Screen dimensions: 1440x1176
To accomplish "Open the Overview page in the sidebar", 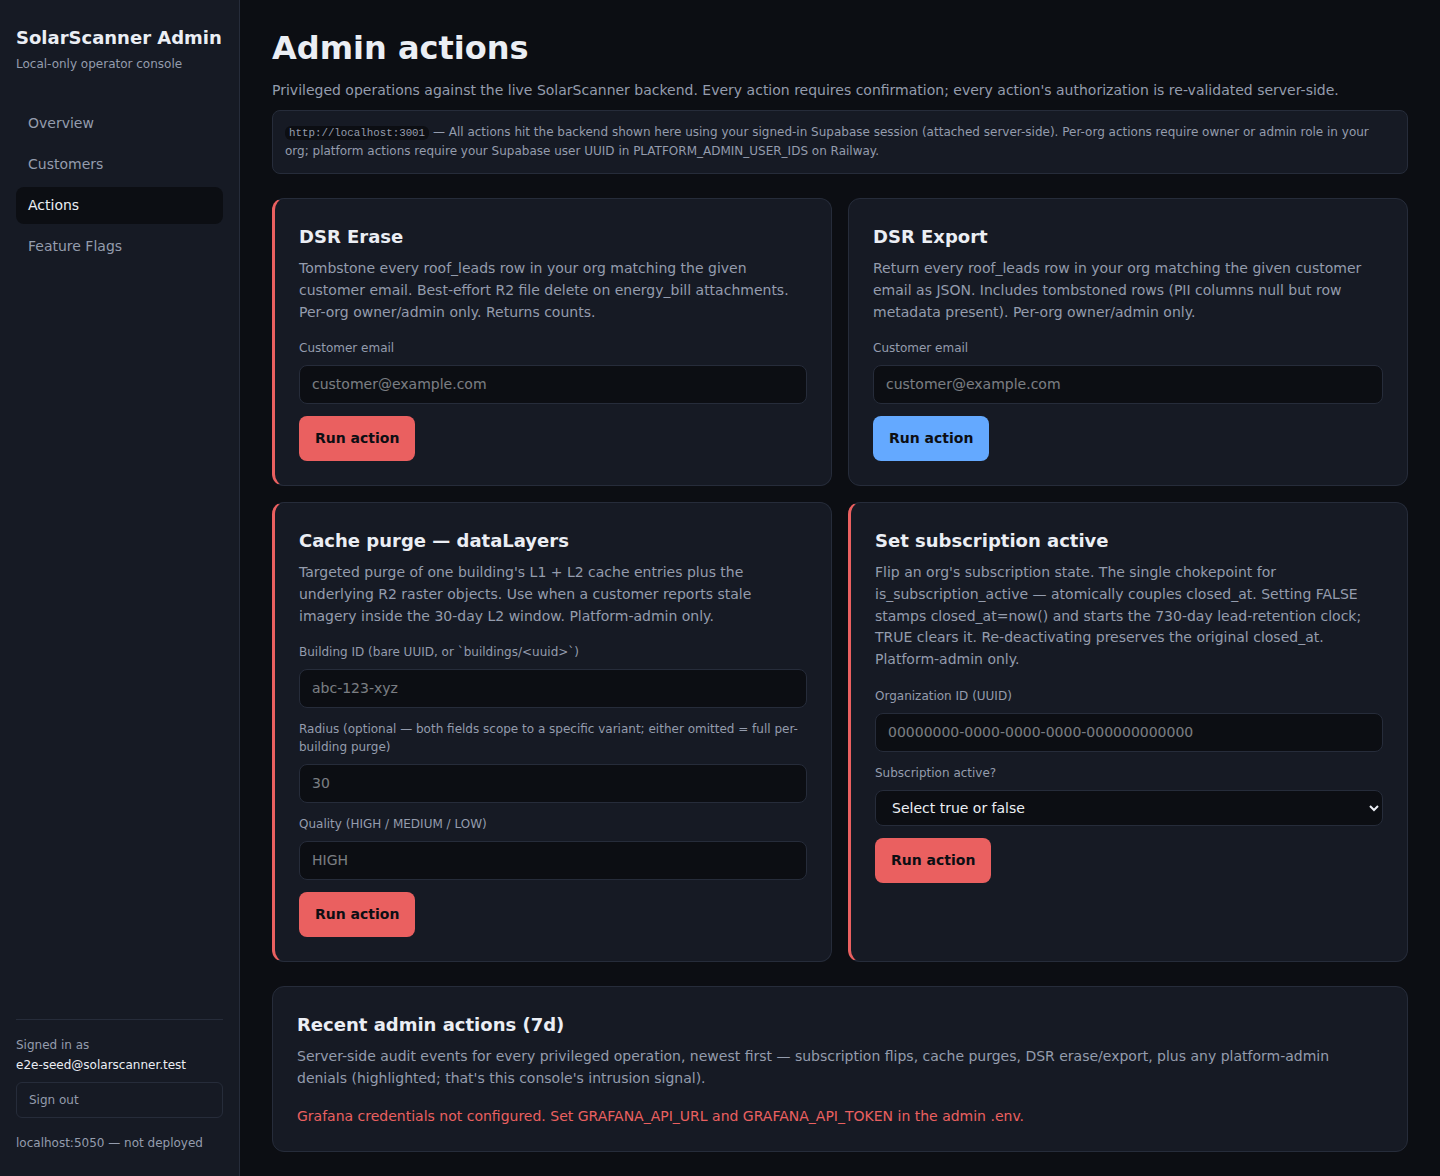I will 119,123.
